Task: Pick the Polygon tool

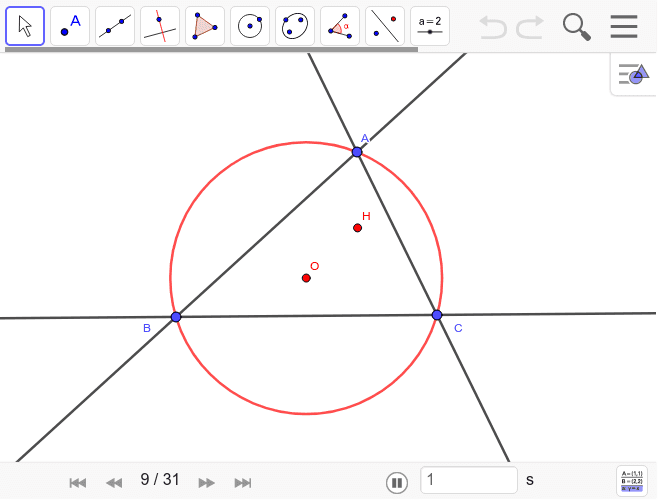Action: point(205,26)
